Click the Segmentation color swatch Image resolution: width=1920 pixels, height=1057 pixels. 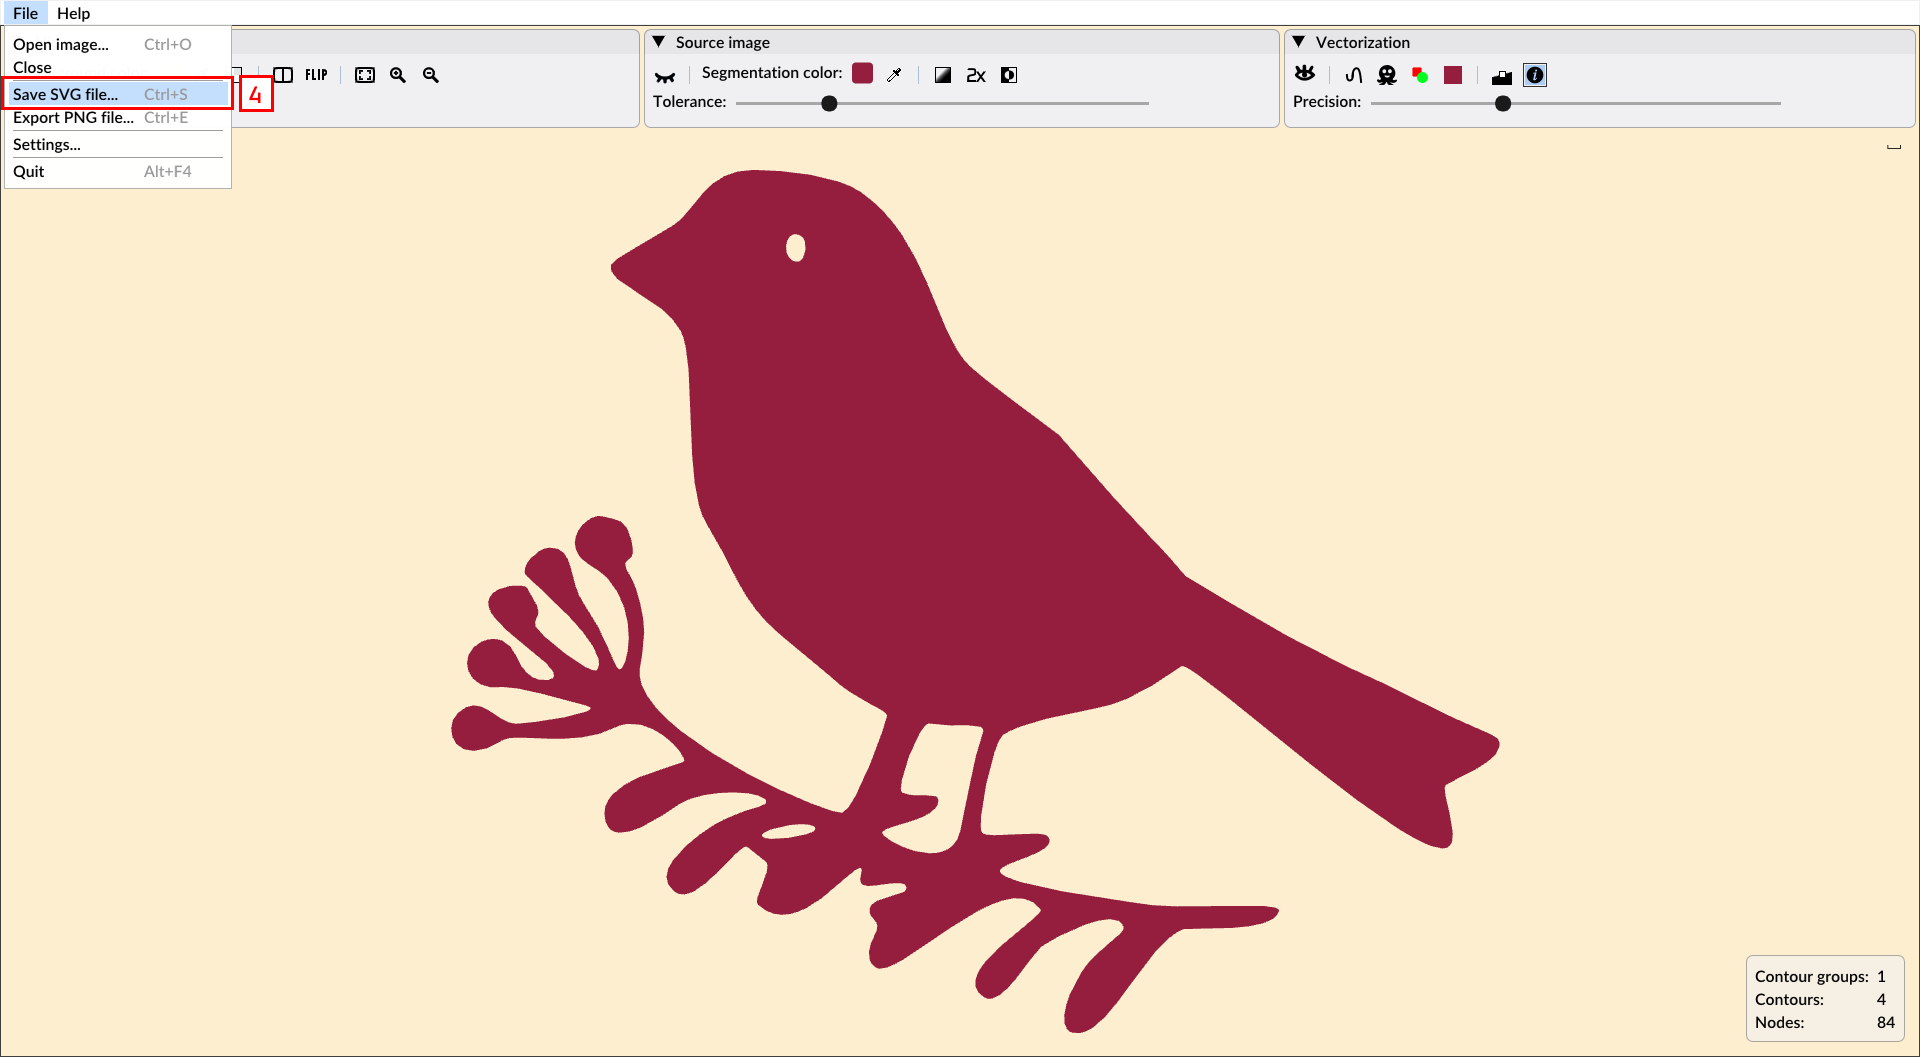pyautogui.click(x=863, y=73)
